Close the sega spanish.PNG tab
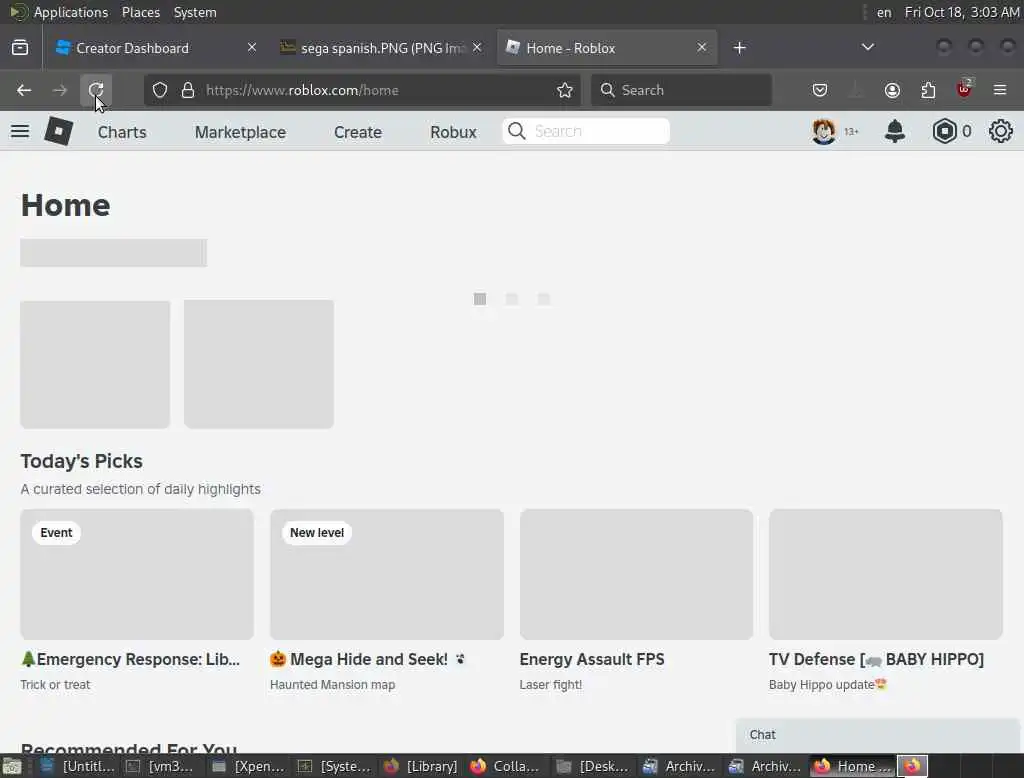The height and width of the screenshot is (778, 1024). (x=477, y=48)
